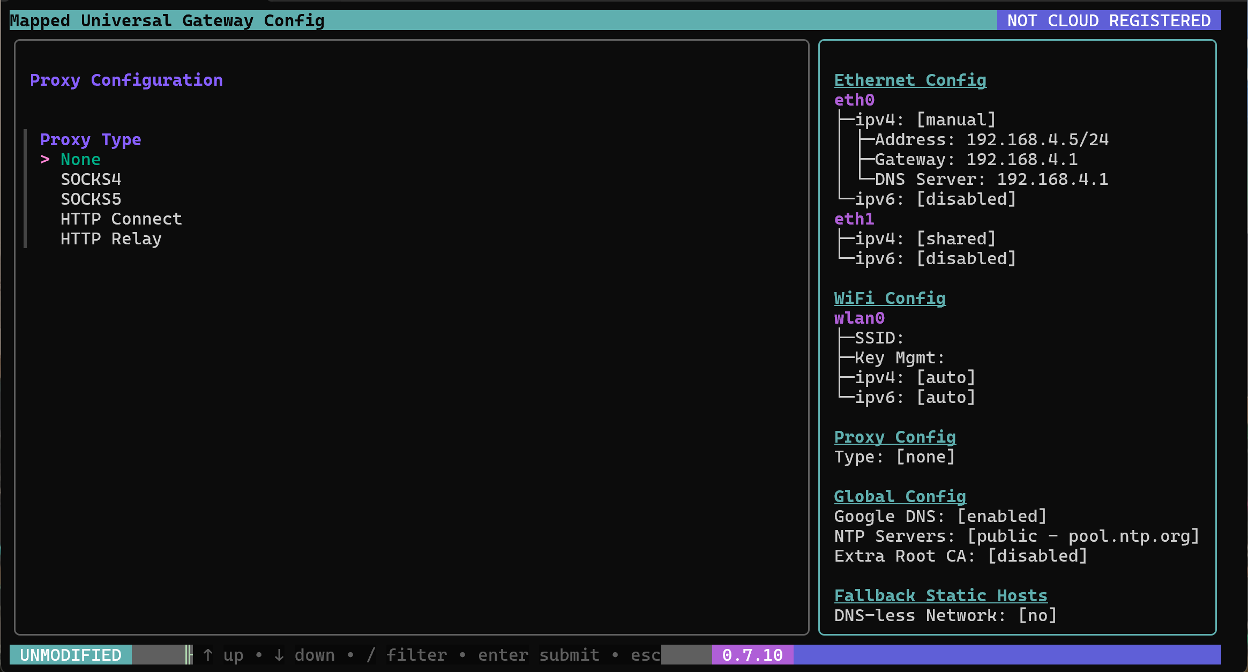
Task: Click the / filter key hint
Action: (x=406, y=655)
